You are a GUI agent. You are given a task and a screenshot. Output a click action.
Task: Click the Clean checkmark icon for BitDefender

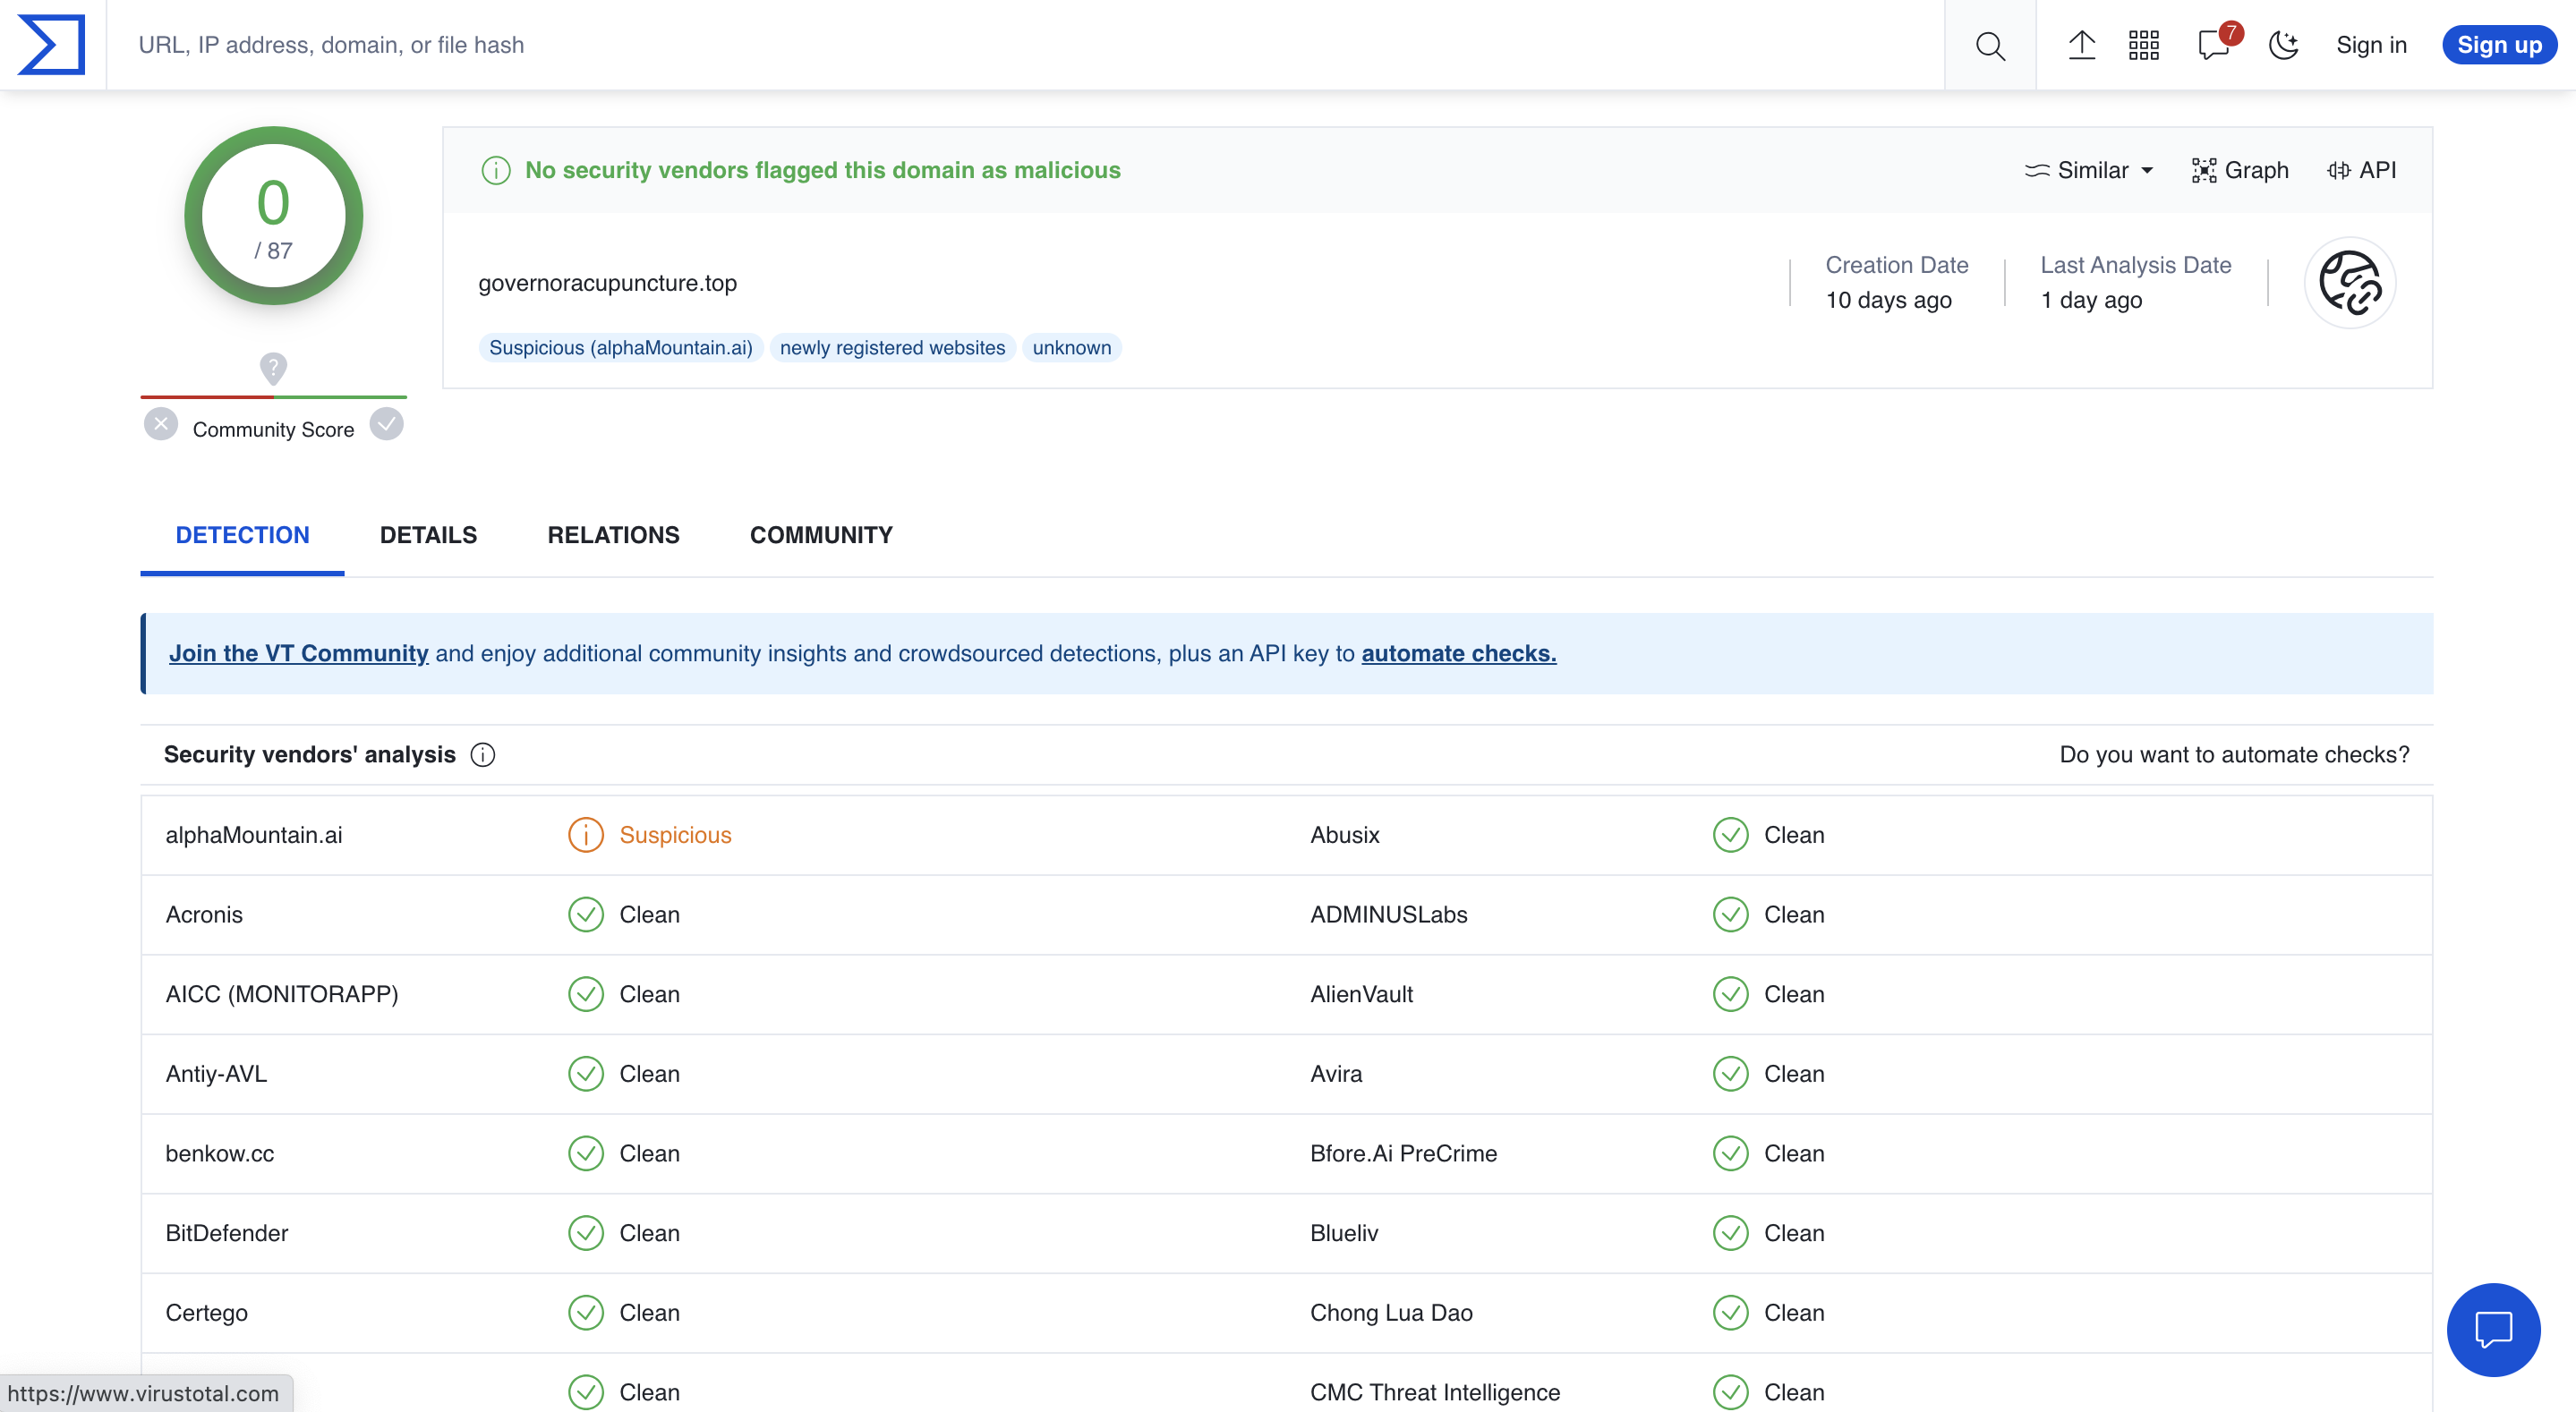585,1233
